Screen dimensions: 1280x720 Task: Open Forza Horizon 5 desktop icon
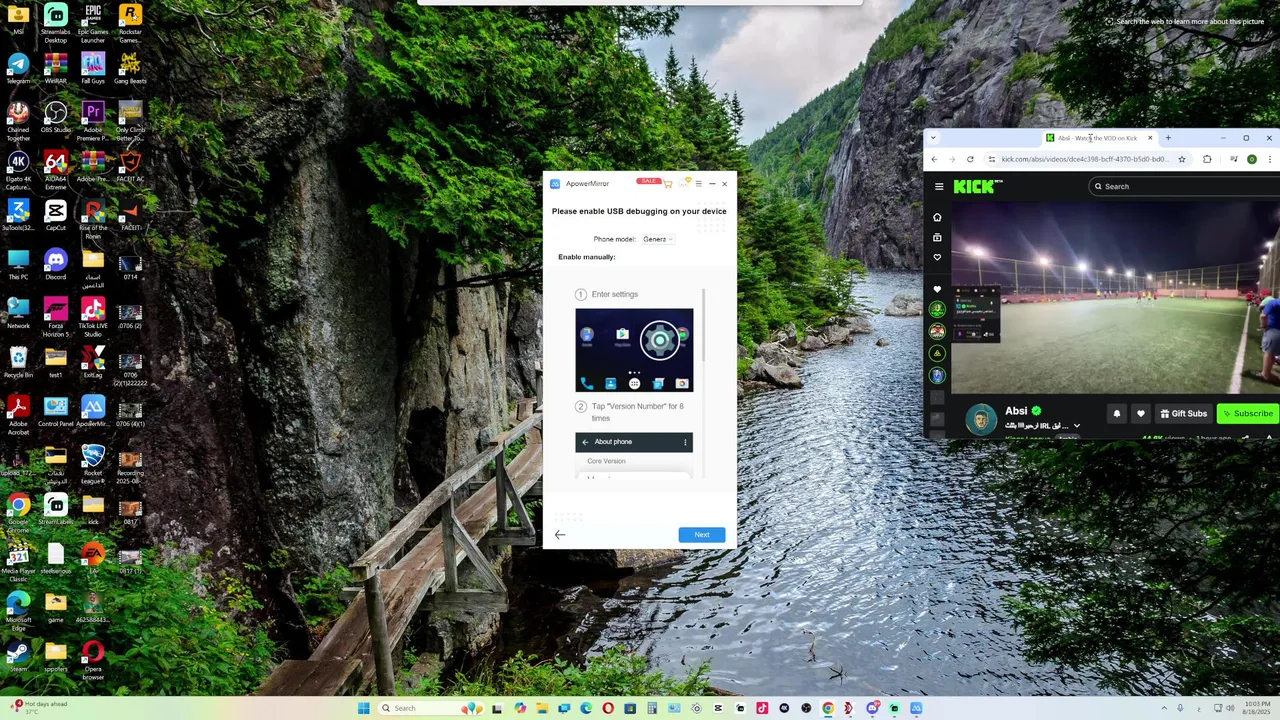click(55, 317)
